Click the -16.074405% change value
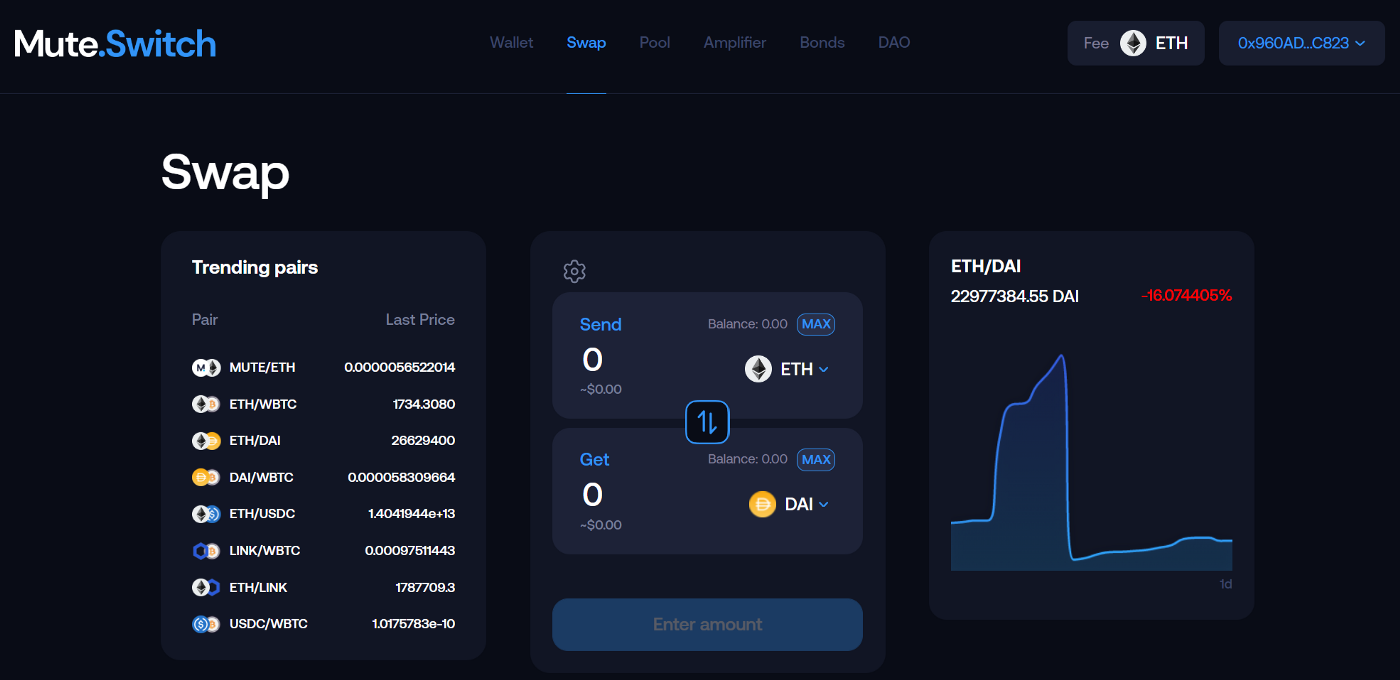1400x680 pixels. click(1186, 296)
